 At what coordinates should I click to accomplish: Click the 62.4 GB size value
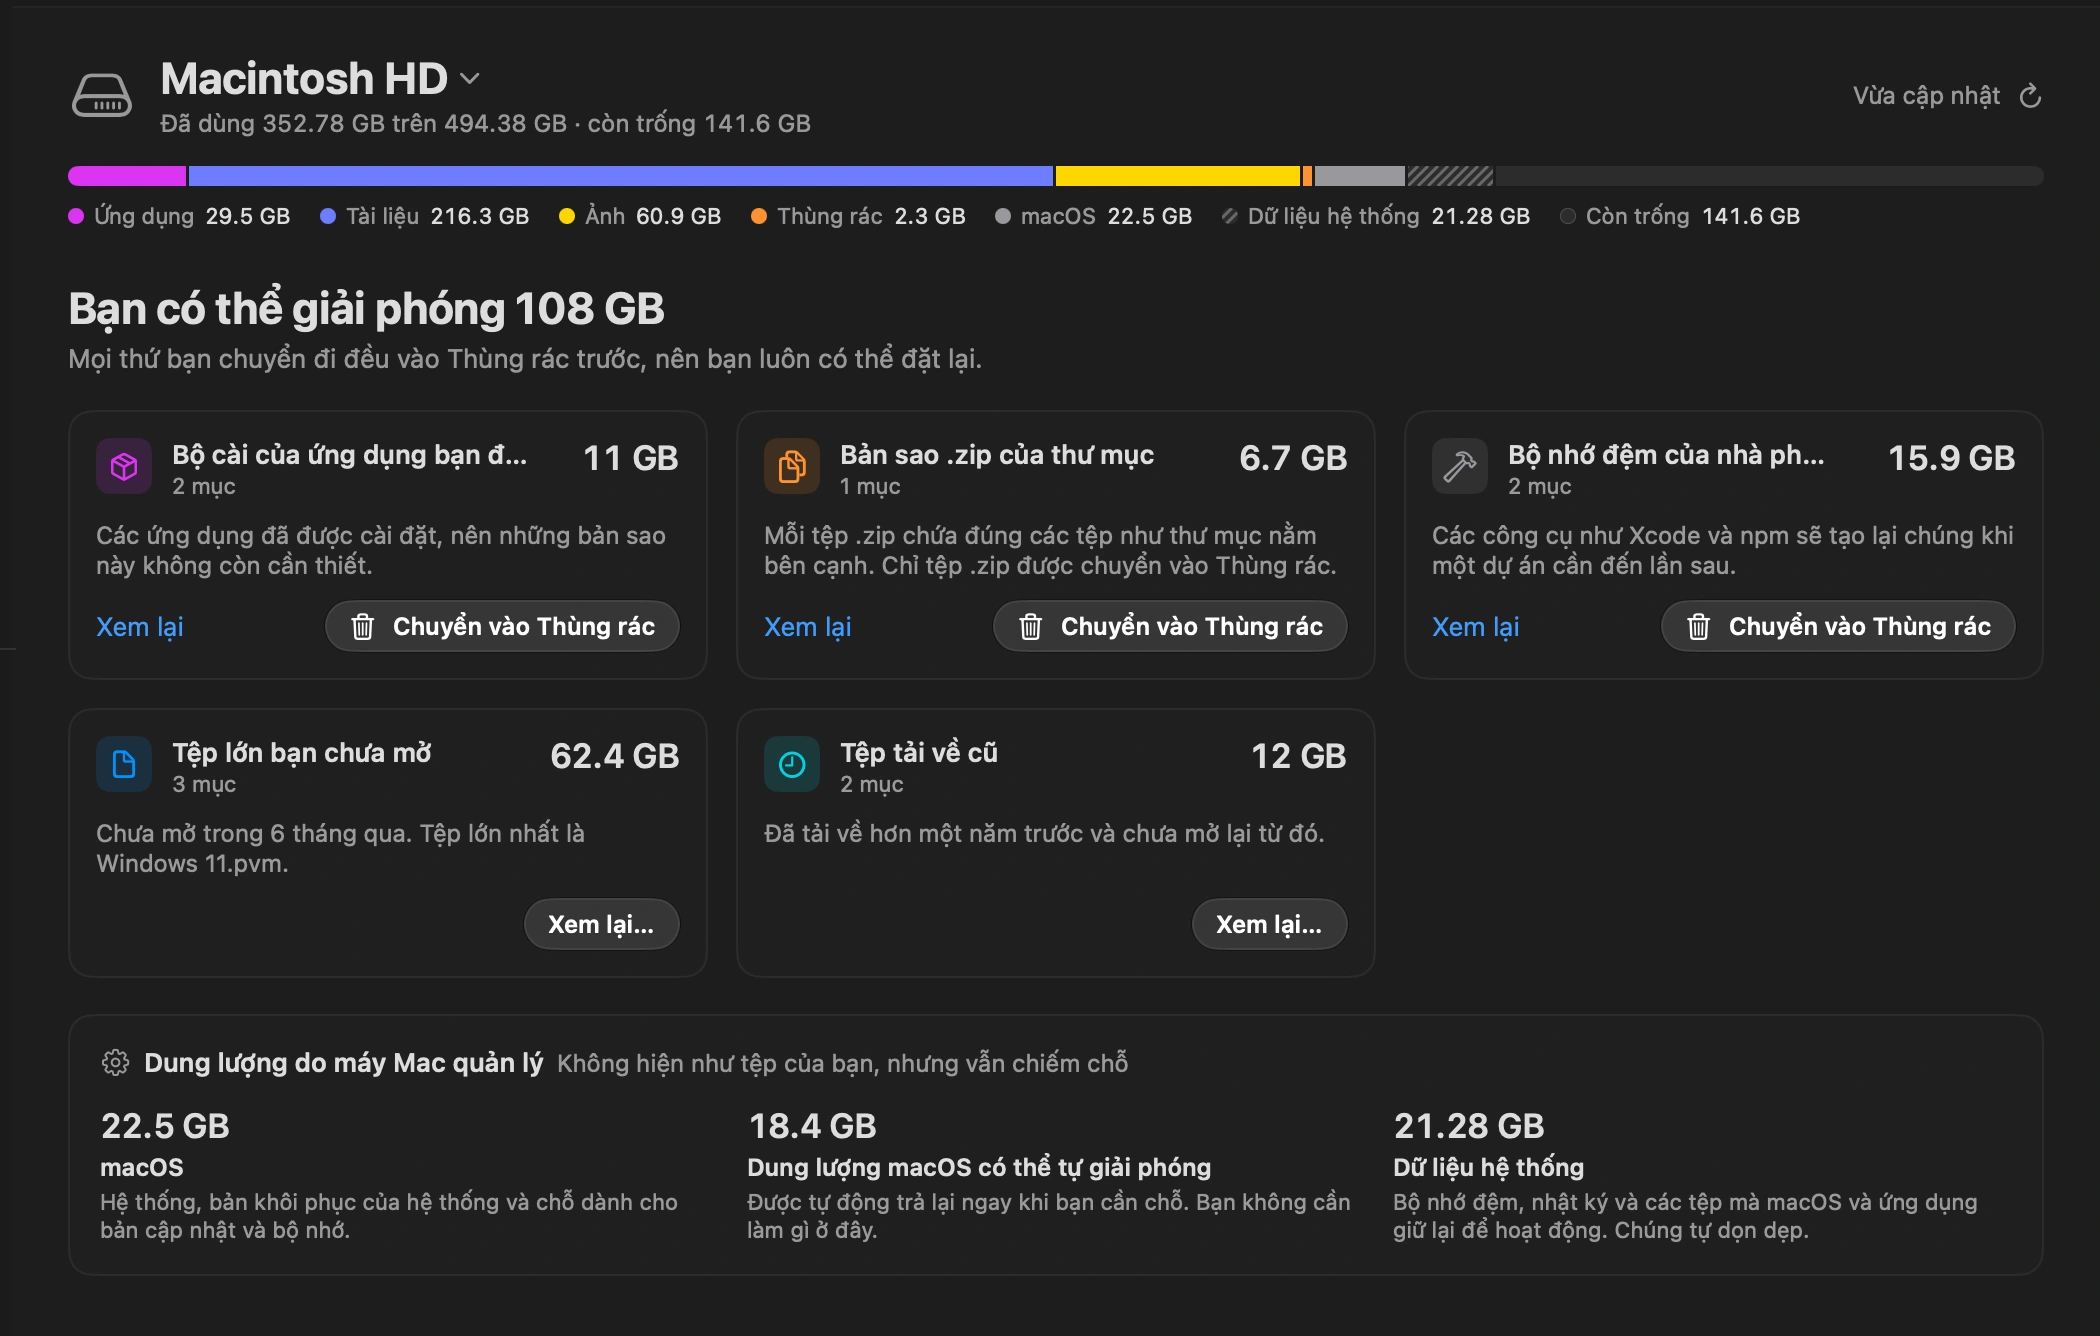tap(615, 756)
